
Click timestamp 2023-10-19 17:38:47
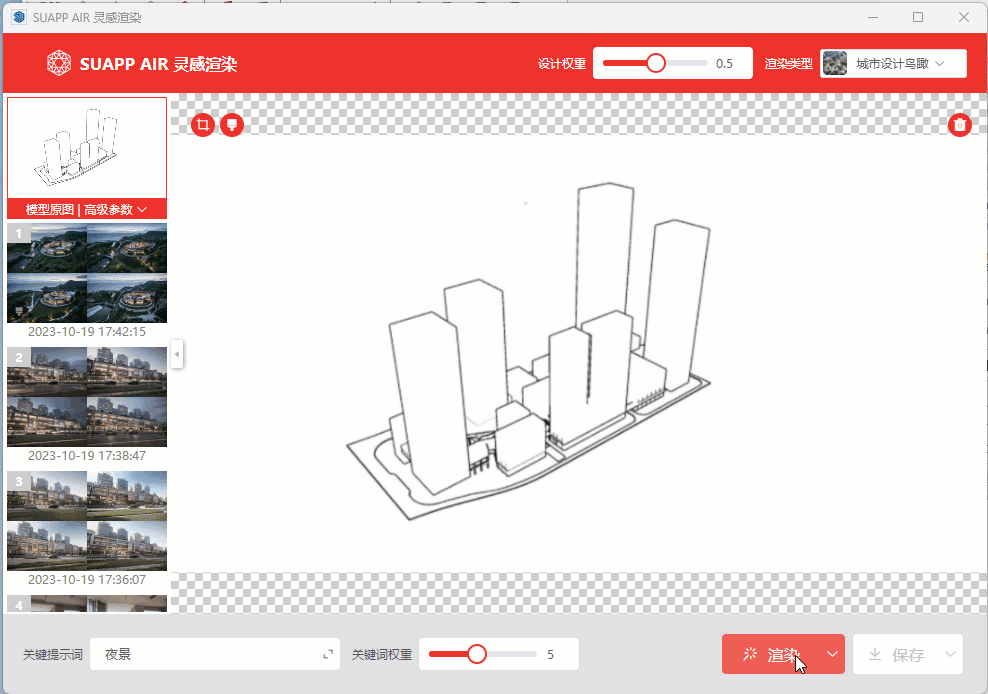[x=87, y=456]
